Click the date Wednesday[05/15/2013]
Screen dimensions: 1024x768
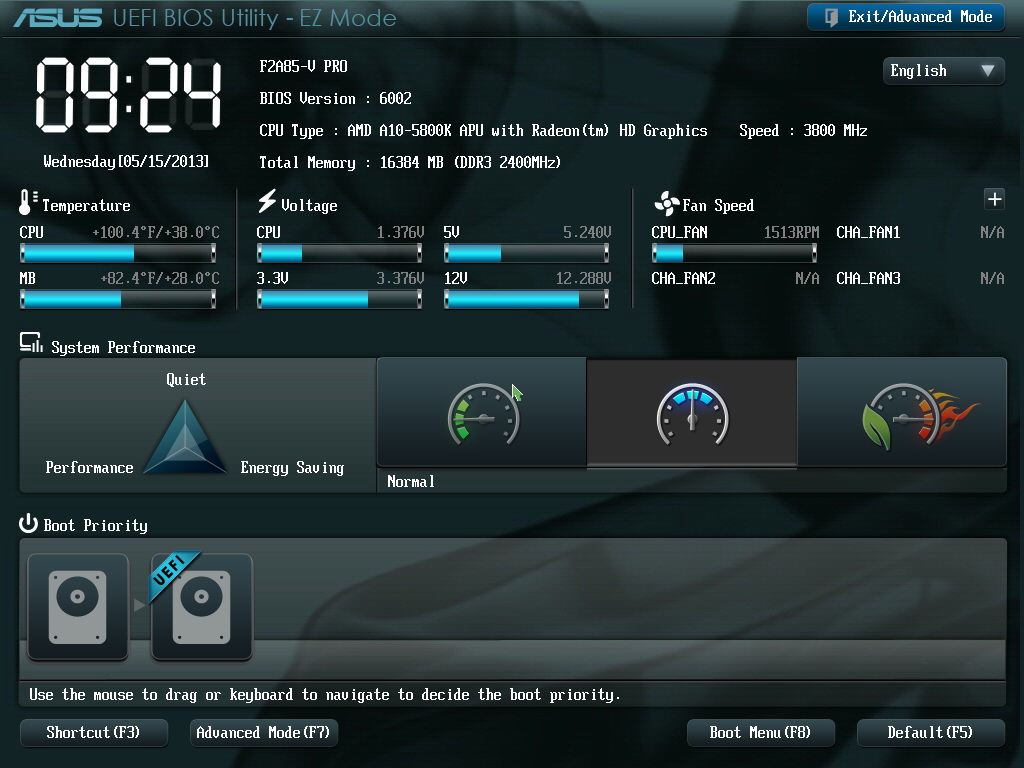coord(126,161)
